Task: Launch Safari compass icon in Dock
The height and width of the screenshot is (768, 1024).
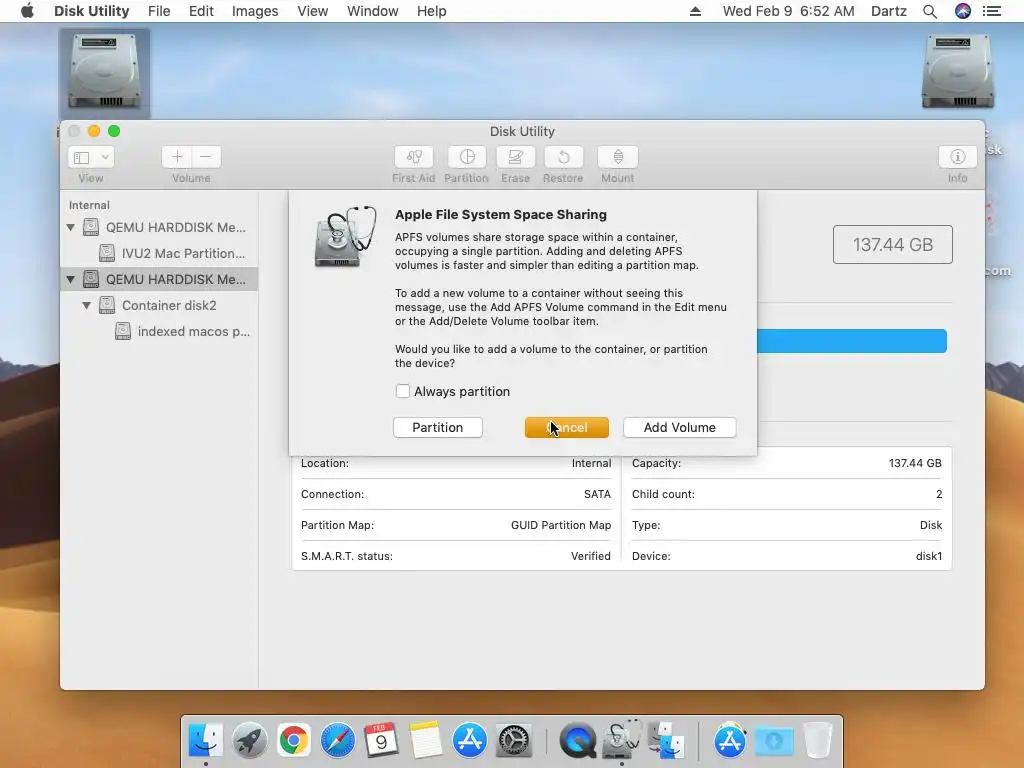Action: point(338,740)
